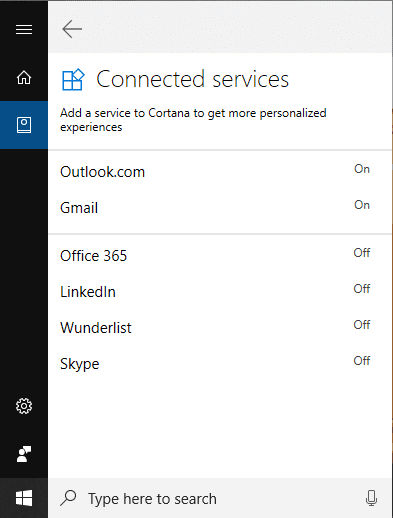
Task: Open the Notebook sidebar icon
Action: [24, 125]
